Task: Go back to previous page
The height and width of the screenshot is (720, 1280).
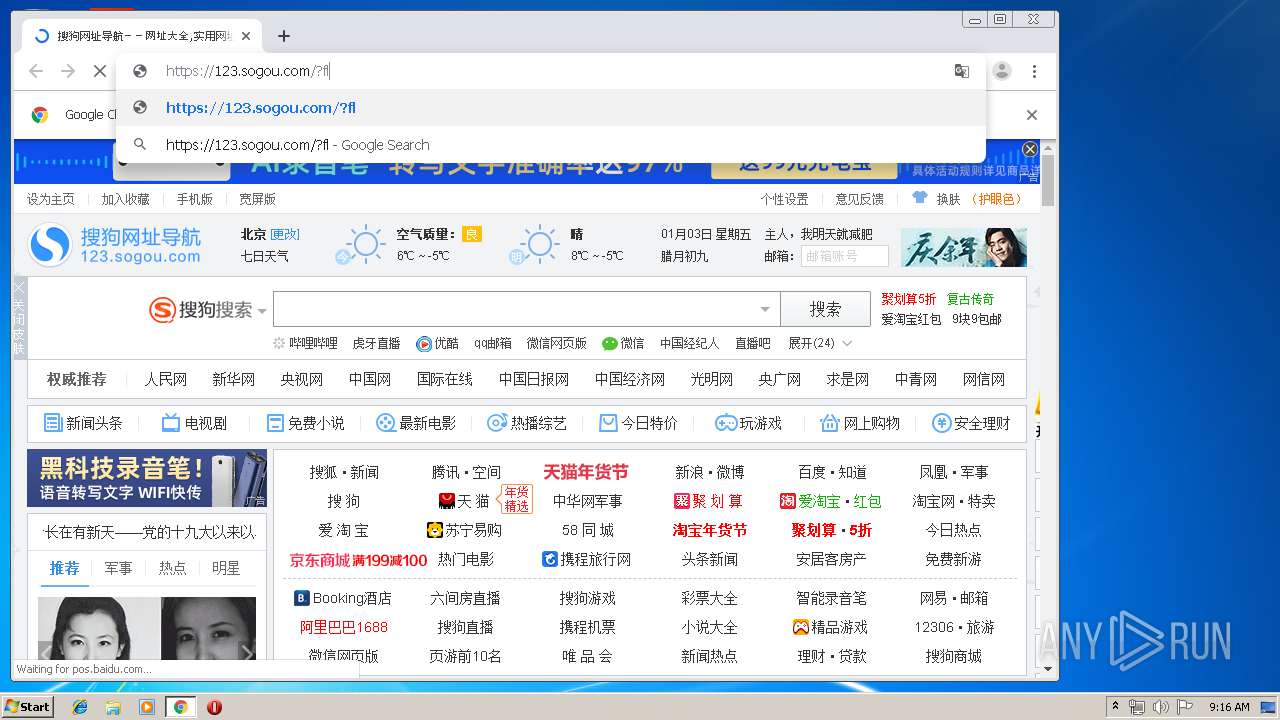Action: 36,71
